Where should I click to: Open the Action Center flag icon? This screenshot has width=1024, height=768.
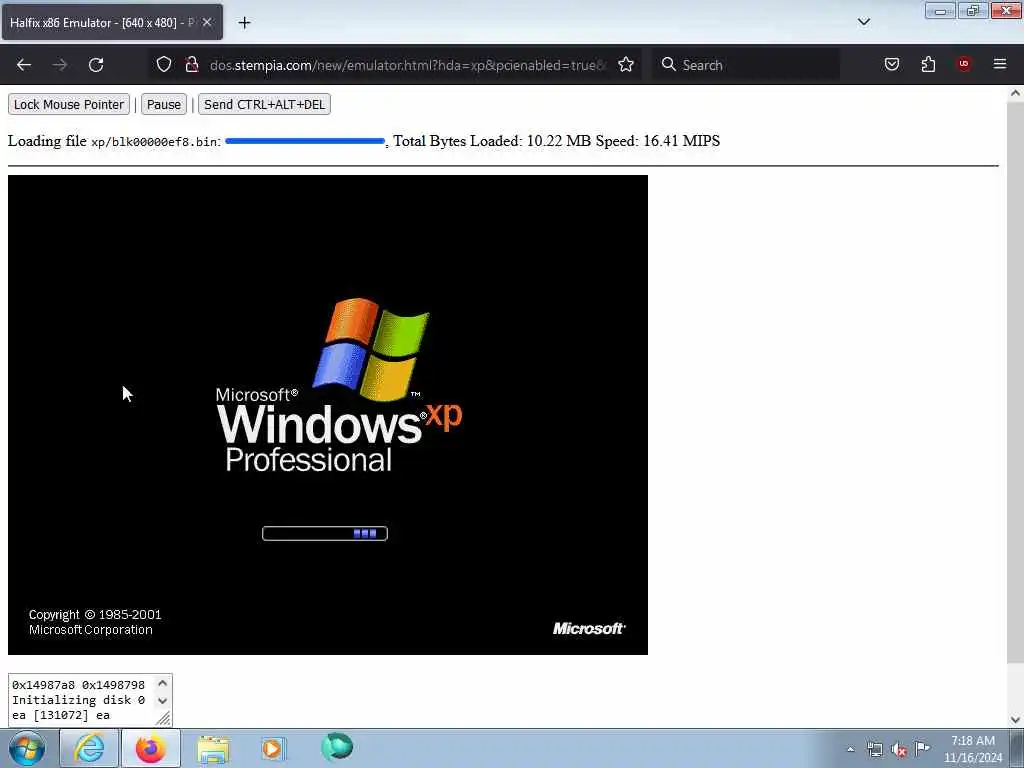922,748
